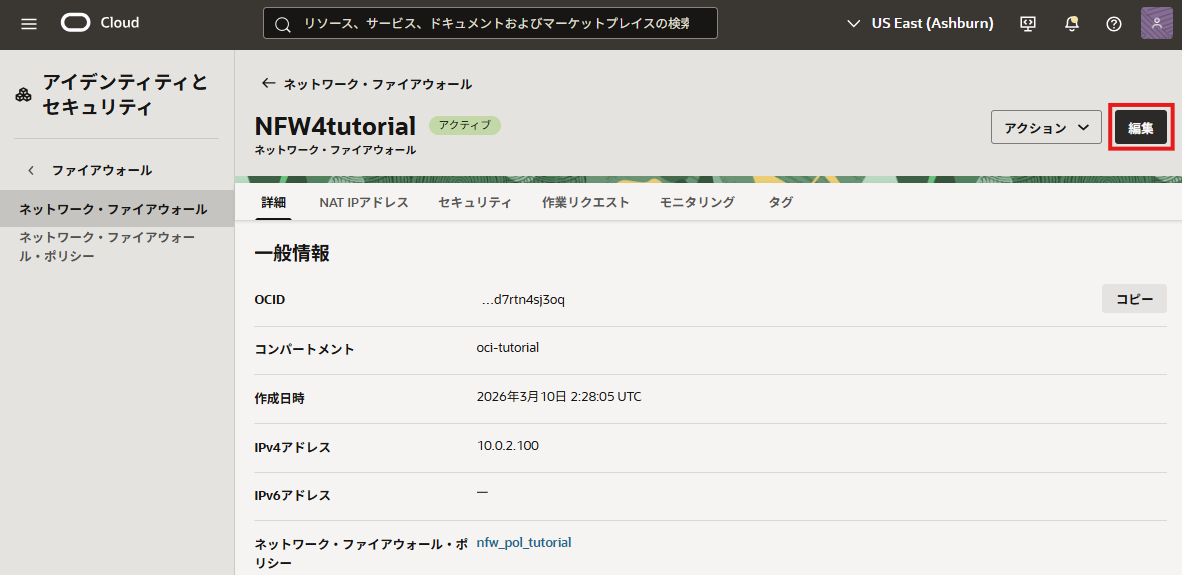Select the モニタリング tab
This screenshot has height=575, width=1182.
pos(697,202)
